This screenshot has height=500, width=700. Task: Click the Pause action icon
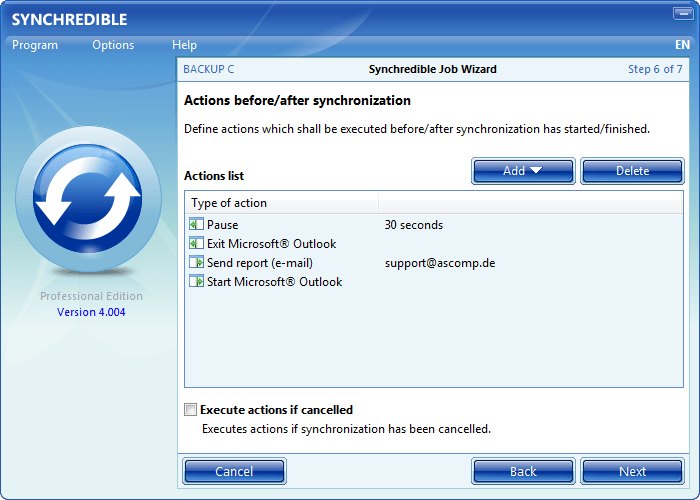[x=196, y=225]
